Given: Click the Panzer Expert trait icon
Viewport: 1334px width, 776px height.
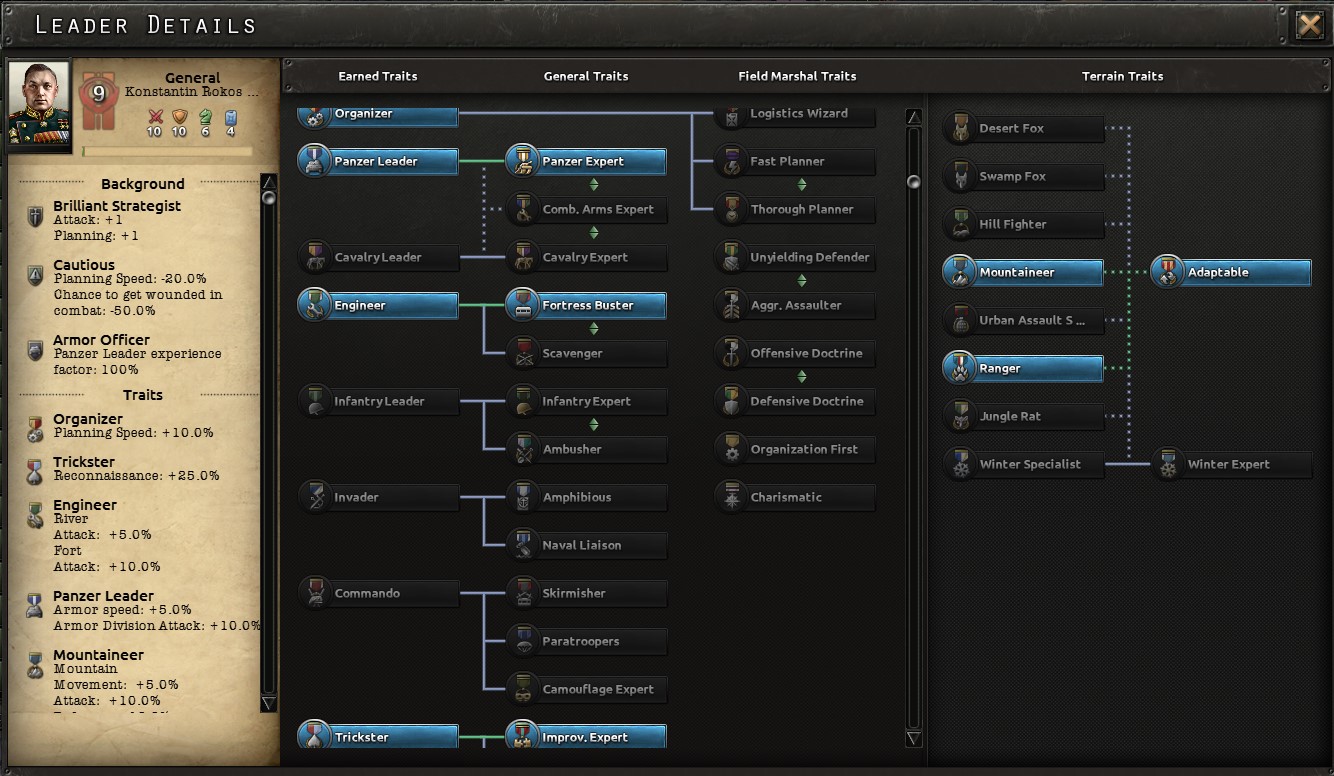Looking at the screenshot, I should tap(523, 161).
